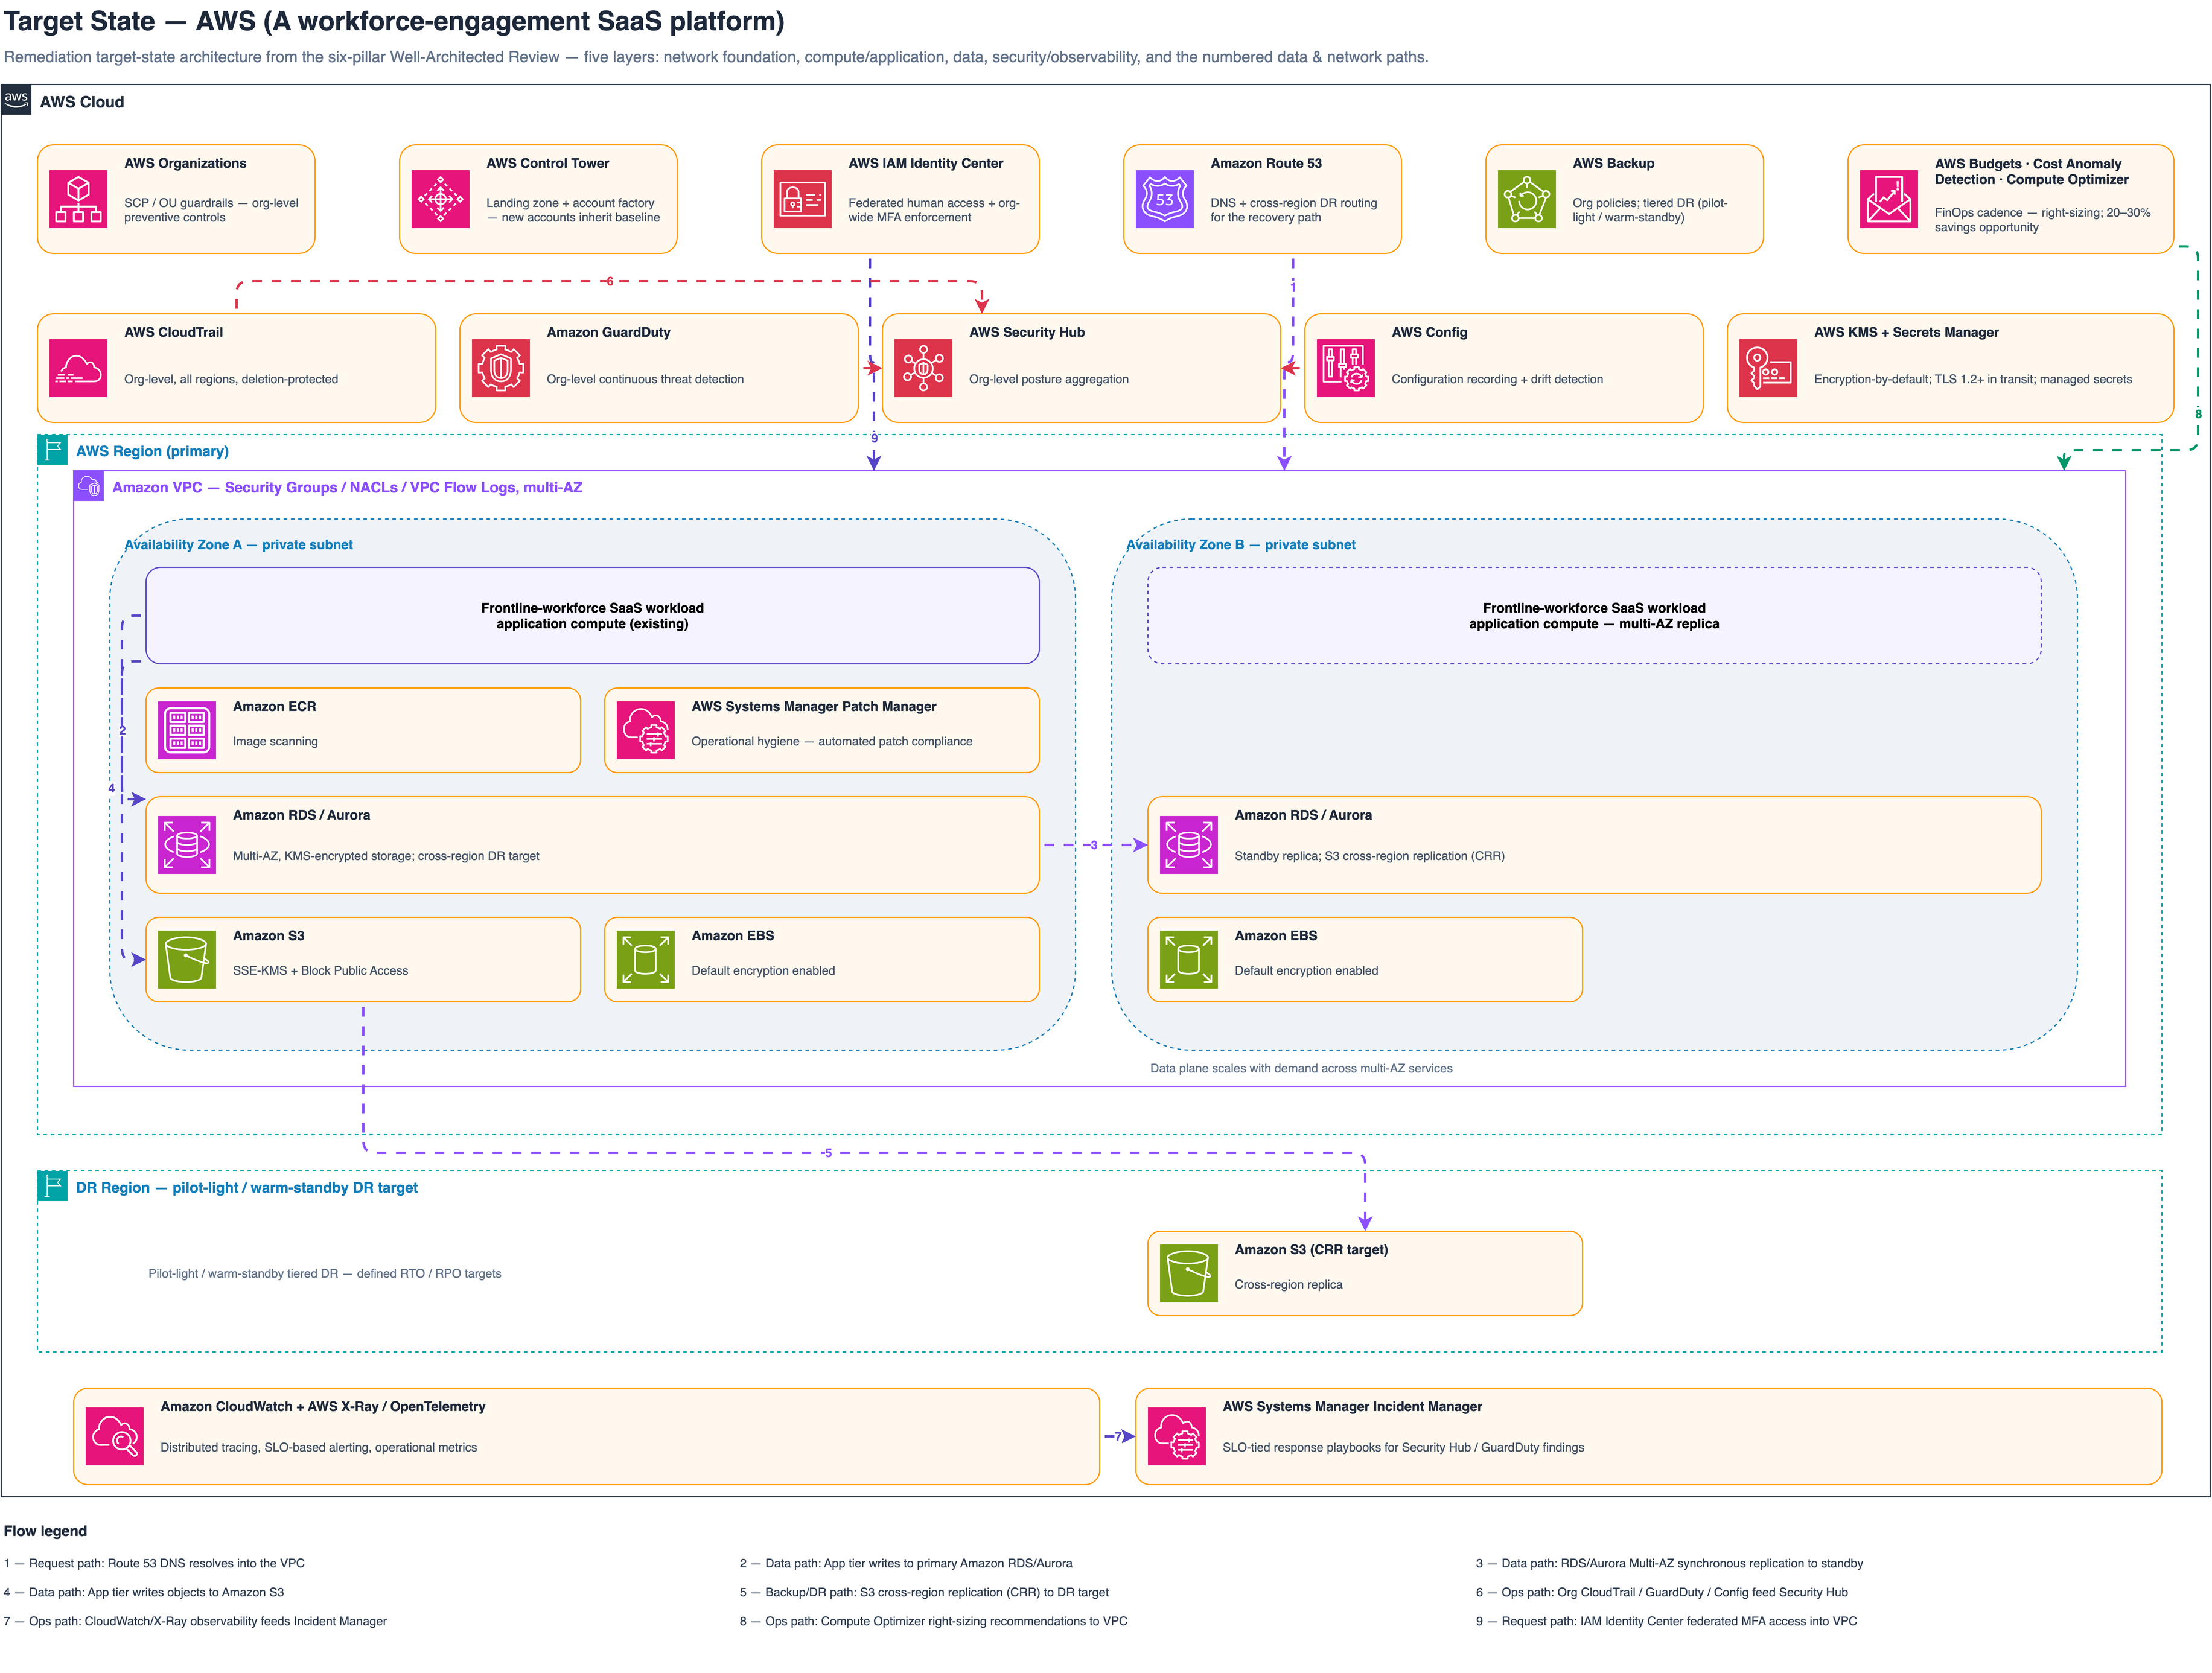Click the 'Pilot-light / warm-standby tiered DR' note
This screenshot has width=2212, height=1673.
[325, 1273]
